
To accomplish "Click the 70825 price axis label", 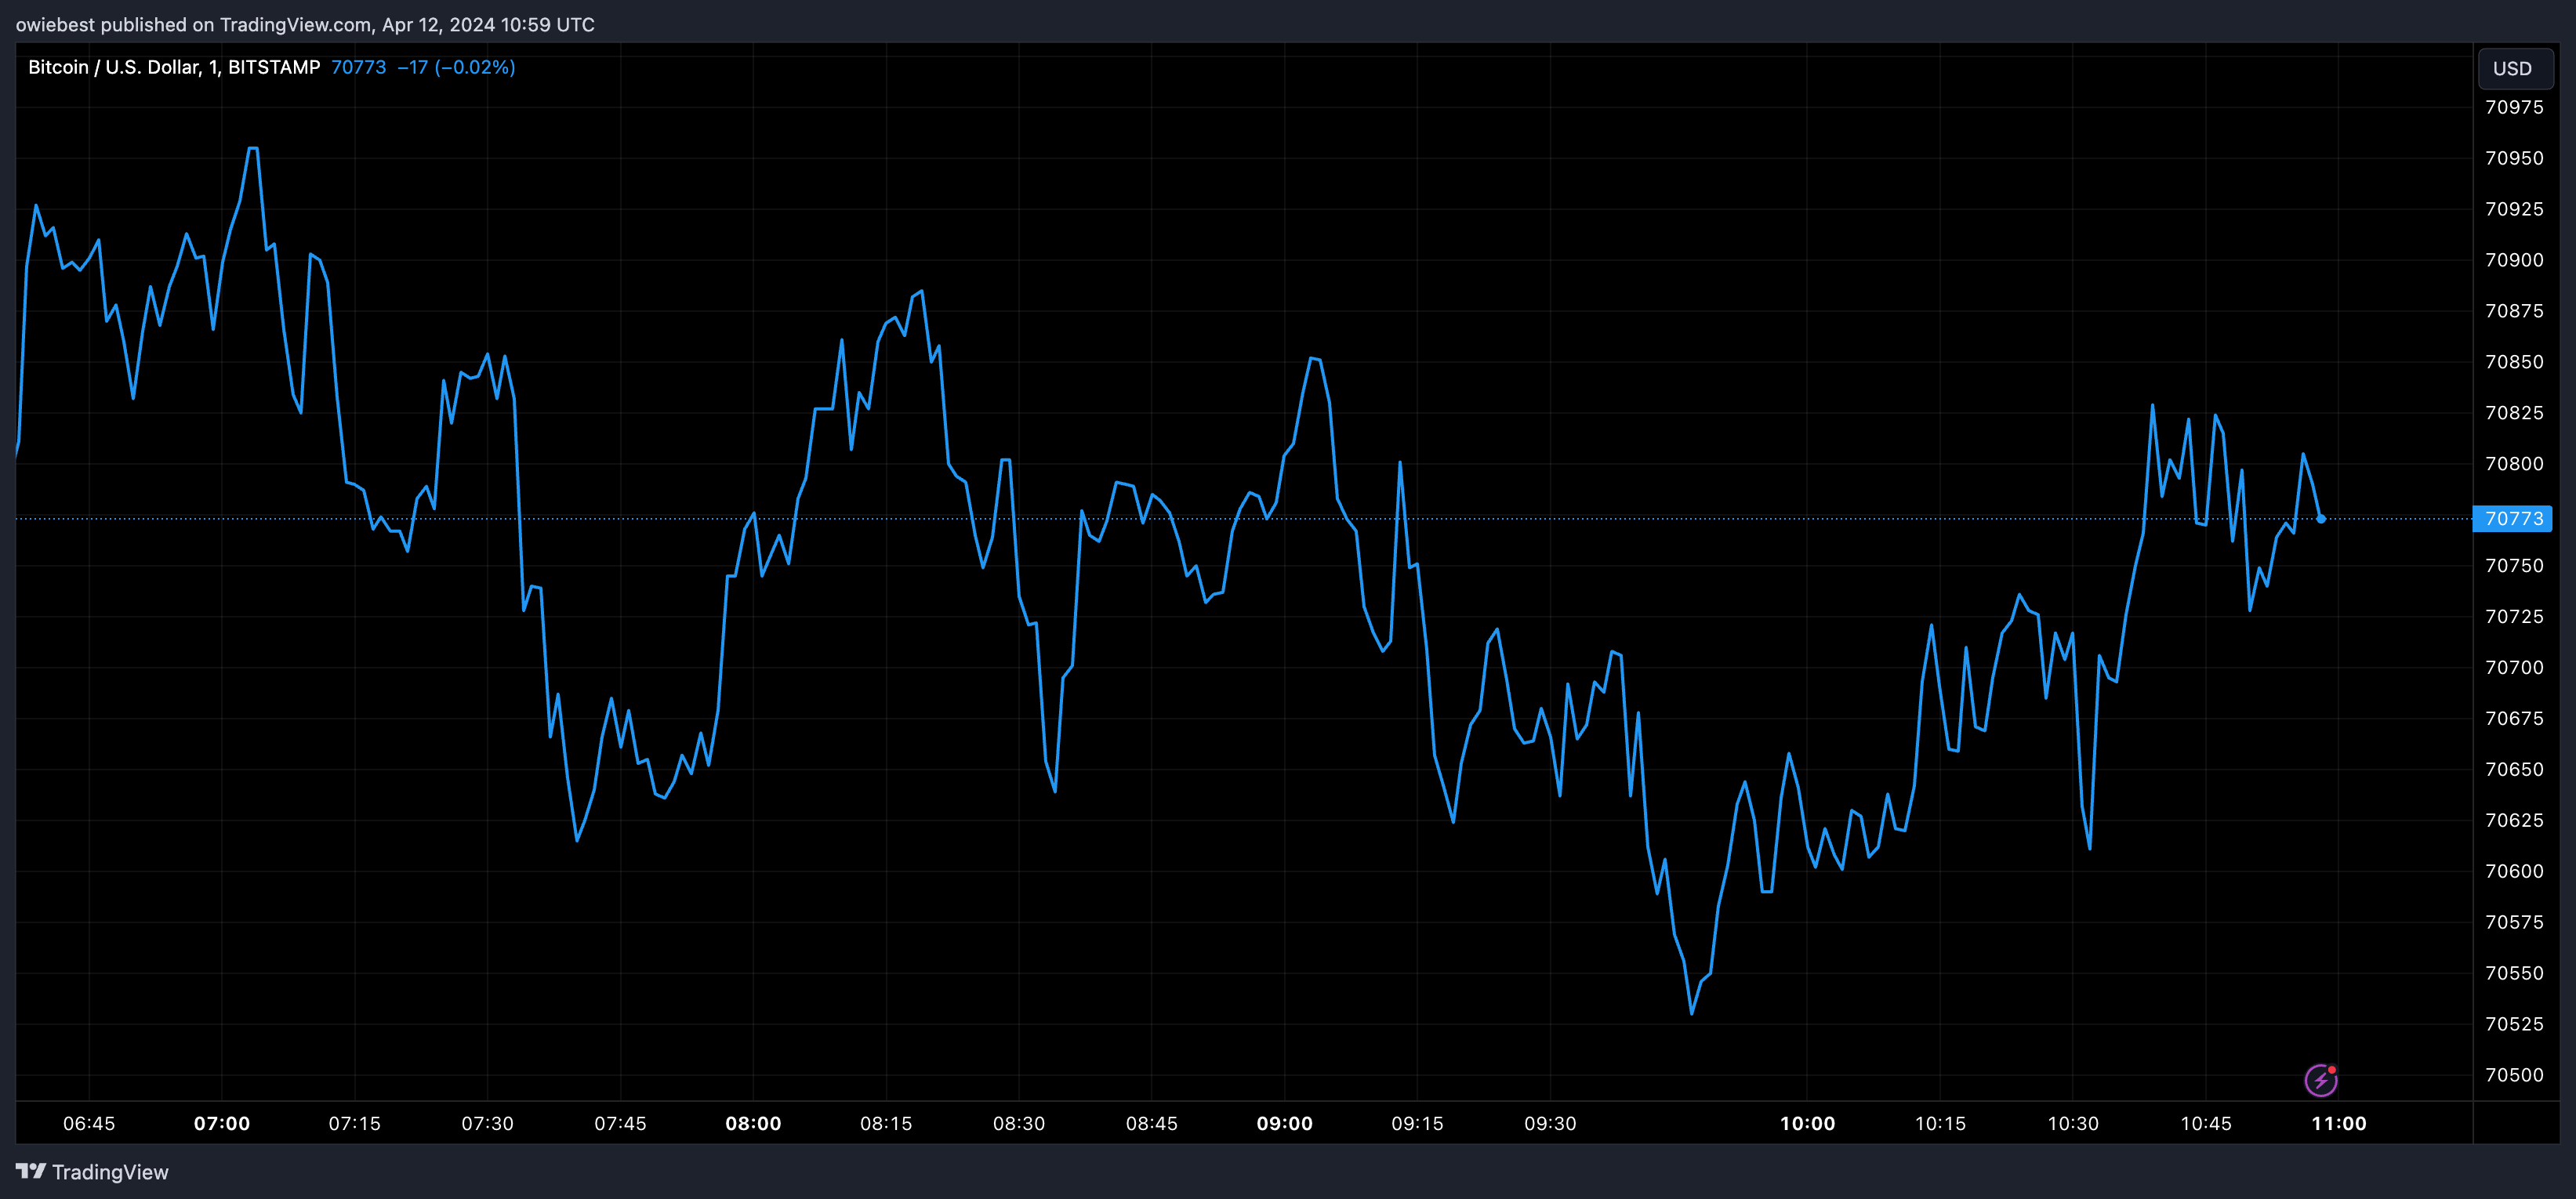I will [2514, 413].
